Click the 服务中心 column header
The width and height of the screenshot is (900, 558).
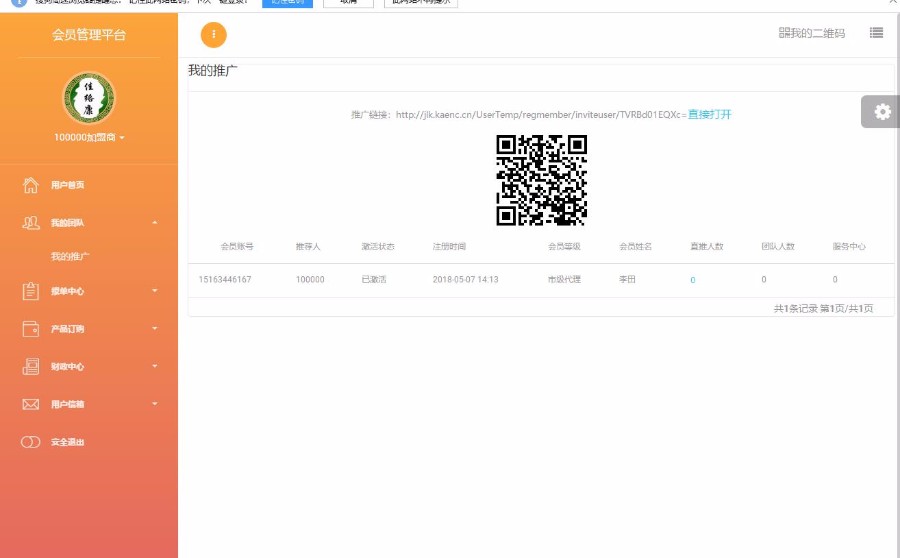(x=849, y=246)
